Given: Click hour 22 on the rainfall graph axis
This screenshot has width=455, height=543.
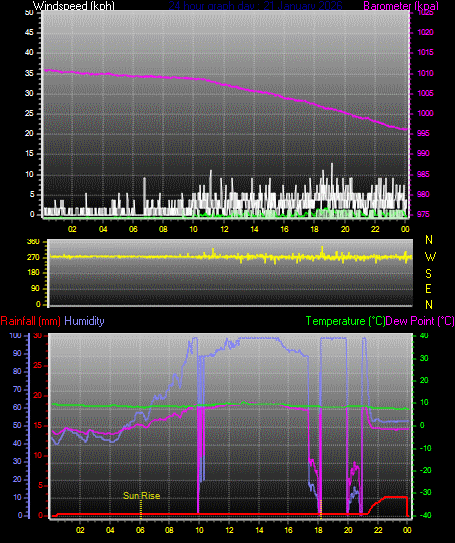Looking at the screenshot, I should pyautogui.click(x=378, y=530).
